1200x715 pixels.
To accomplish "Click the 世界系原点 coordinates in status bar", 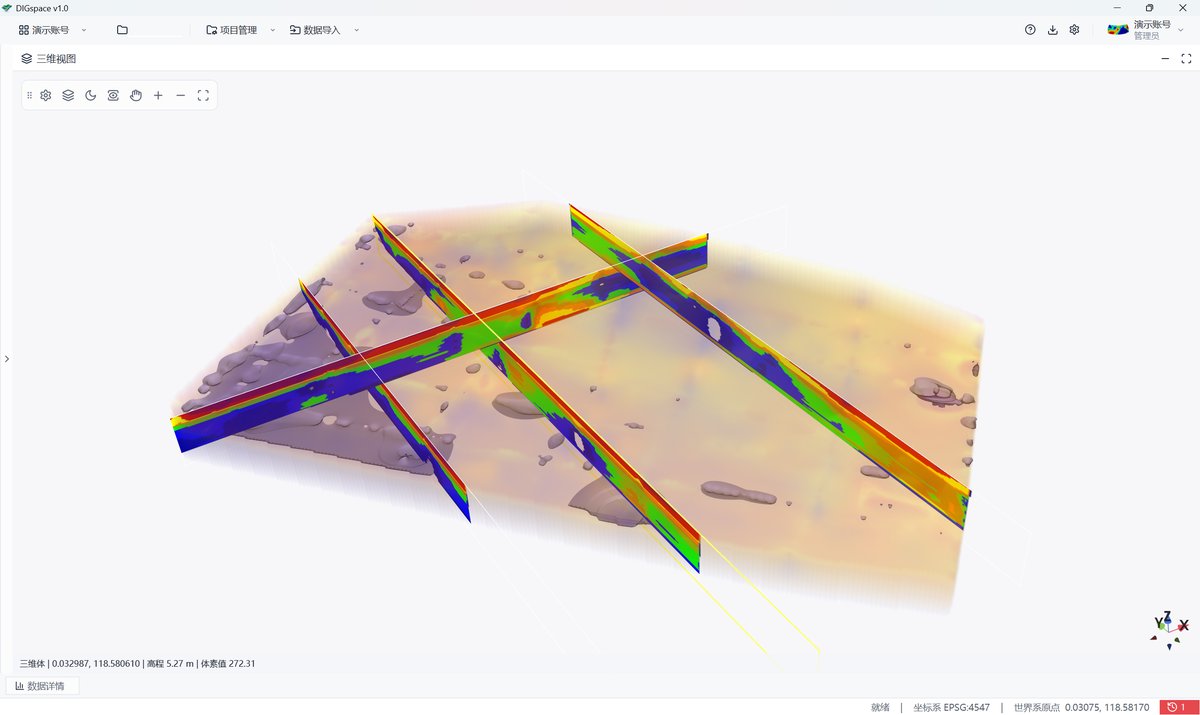I will [1081, 707].
